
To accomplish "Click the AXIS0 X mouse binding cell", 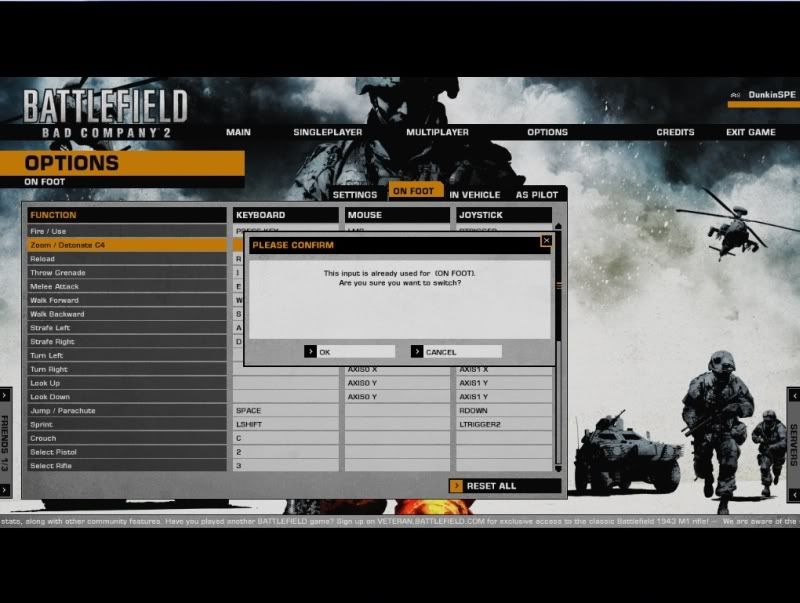I will [397, 370].
